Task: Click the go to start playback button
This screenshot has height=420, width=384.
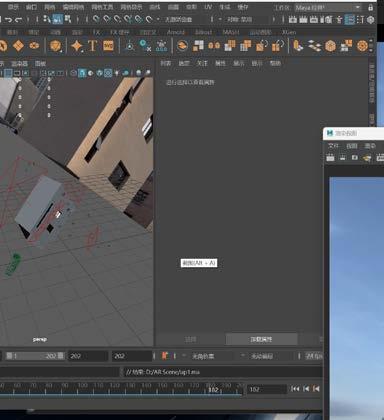Action: [x=295, y=389]
